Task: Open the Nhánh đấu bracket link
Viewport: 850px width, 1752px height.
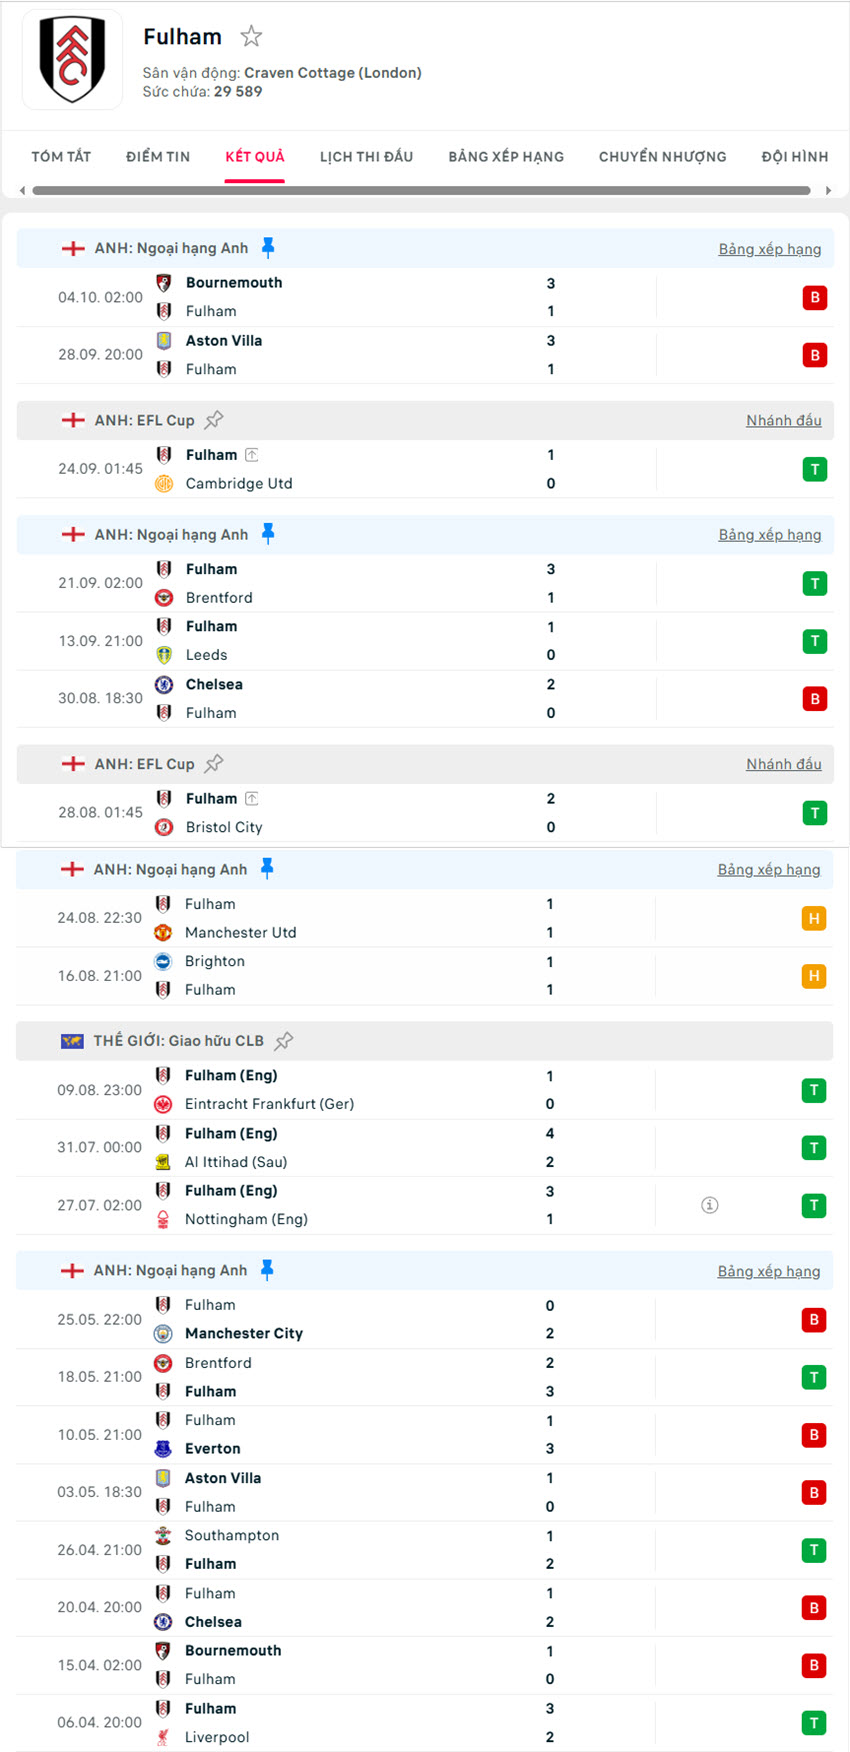Action: click(784, 420)
